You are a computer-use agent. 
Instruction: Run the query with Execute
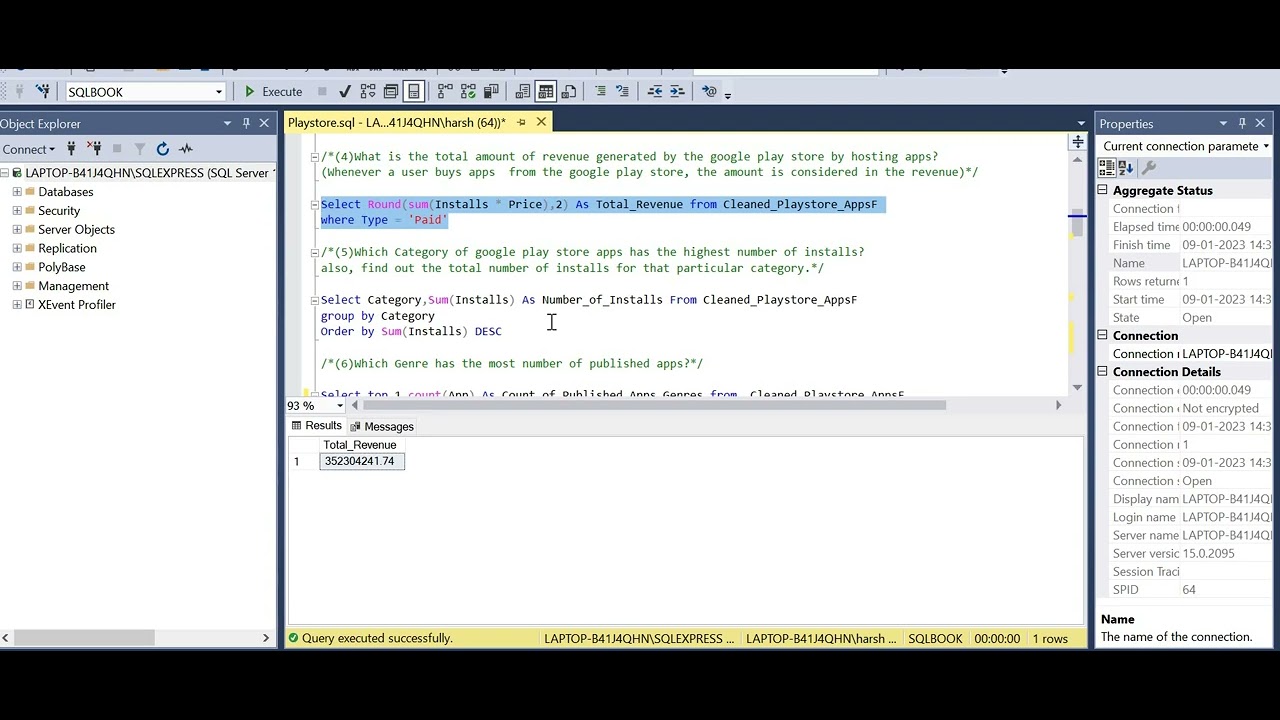click(x=273, y=91)
